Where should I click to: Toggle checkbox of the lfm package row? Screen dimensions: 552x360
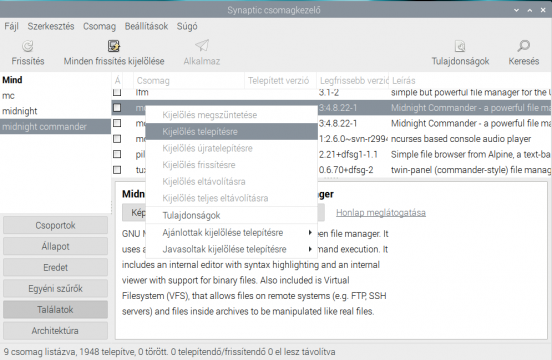click(117, 92)
